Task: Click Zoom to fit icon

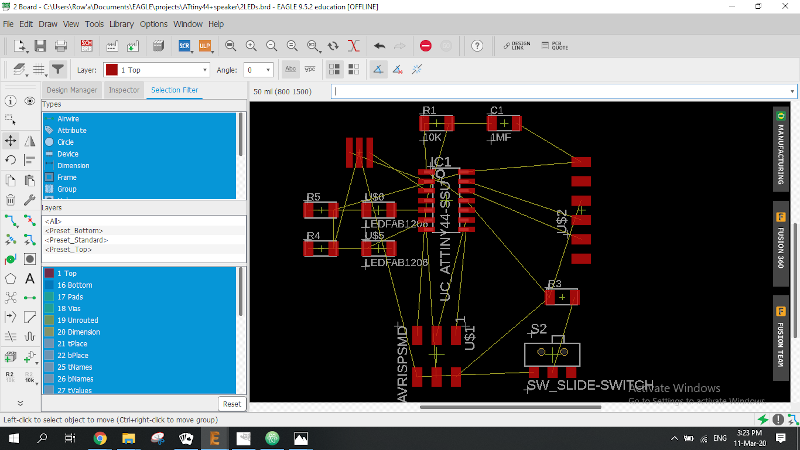Action: pyautogui.click(x=231, y=46)
